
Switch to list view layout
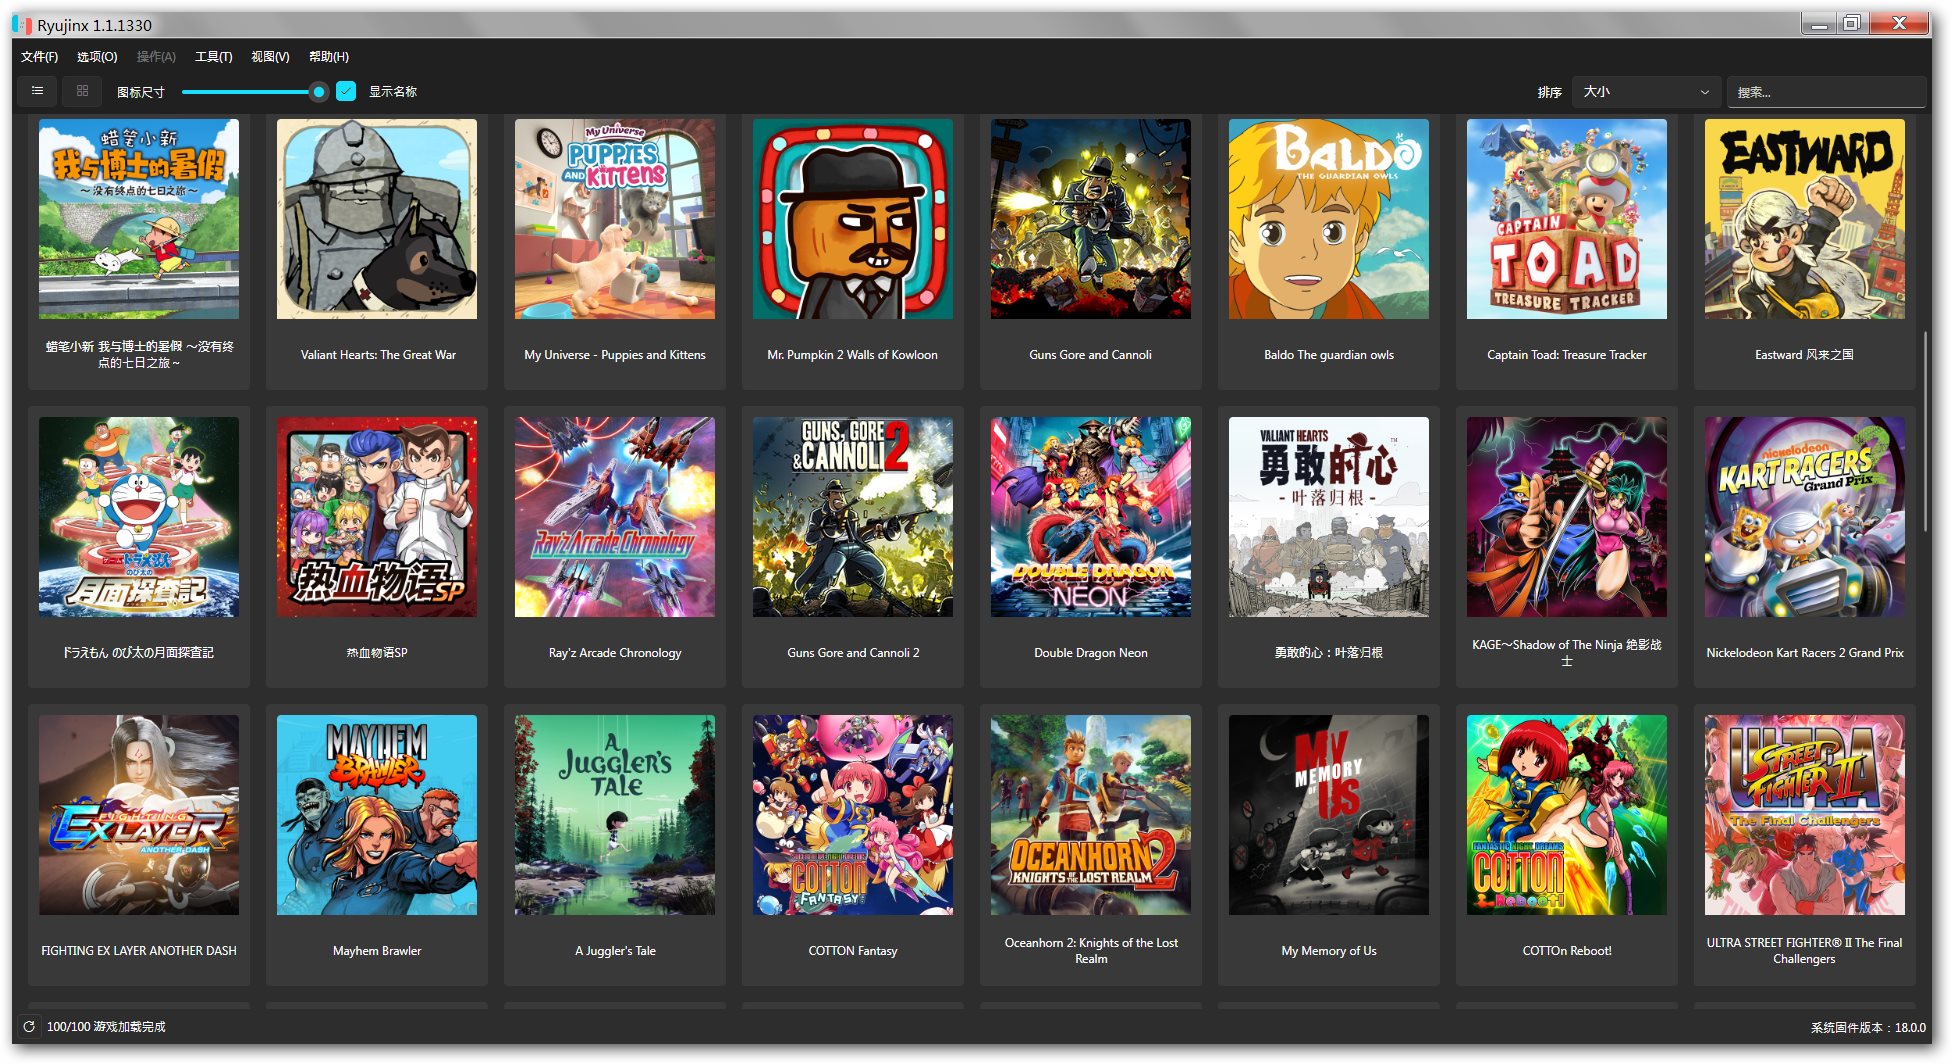point(37,91)
